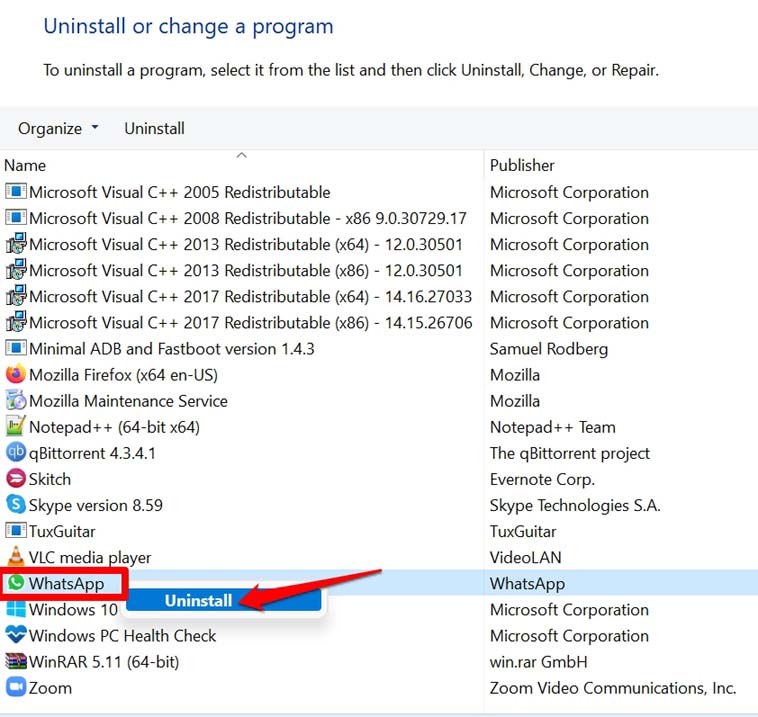Screen dimensions: 758x717
Task: Select the TuxGuitar program name
Action: tap(62, 532)
